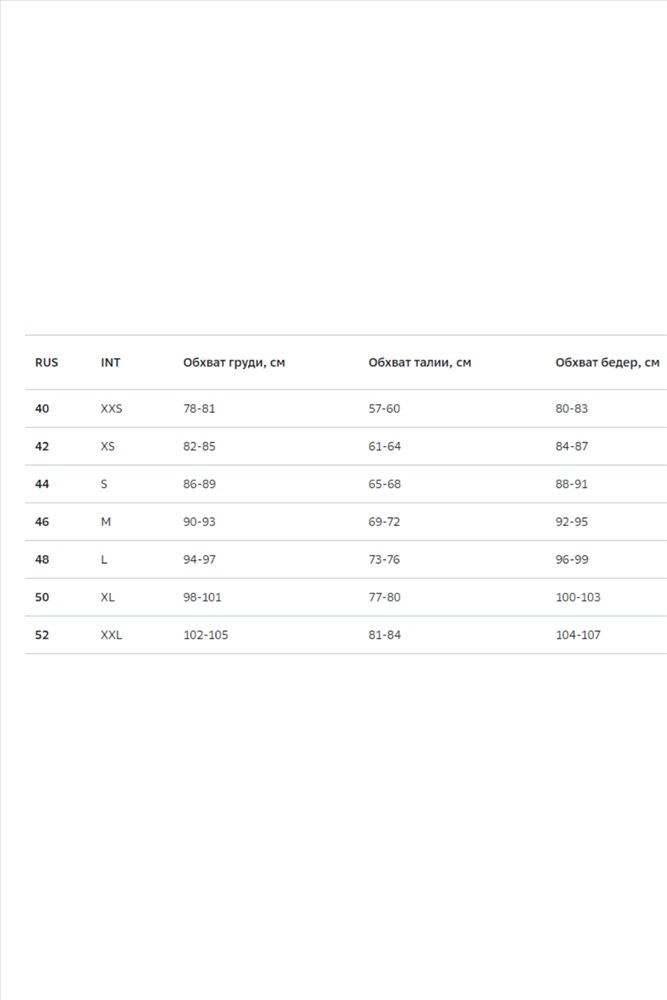Click the Обхват бедер, см header
This screenshot has width=667, height=1000.
(x=607, y=362)
